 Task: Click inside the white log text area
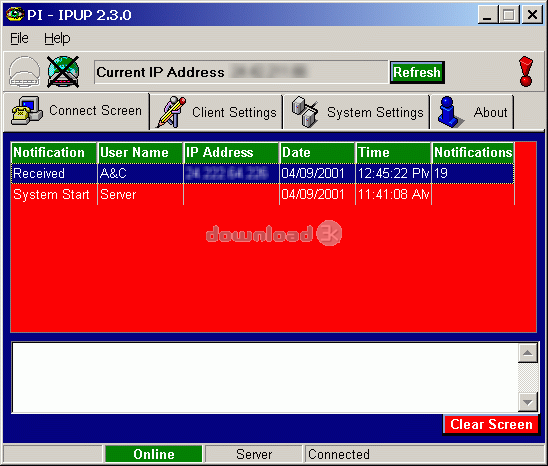(265, 378)
